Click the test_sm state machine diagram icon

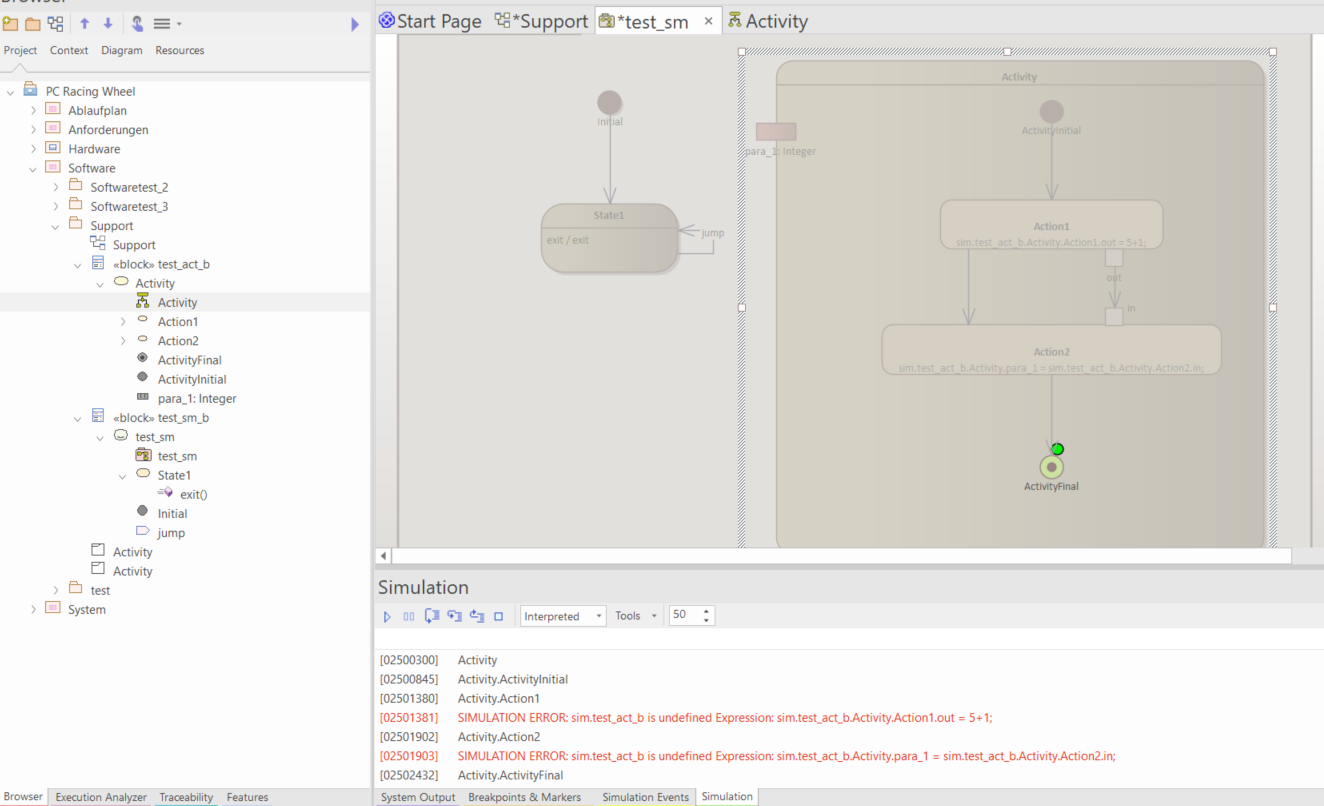[143, 456]
